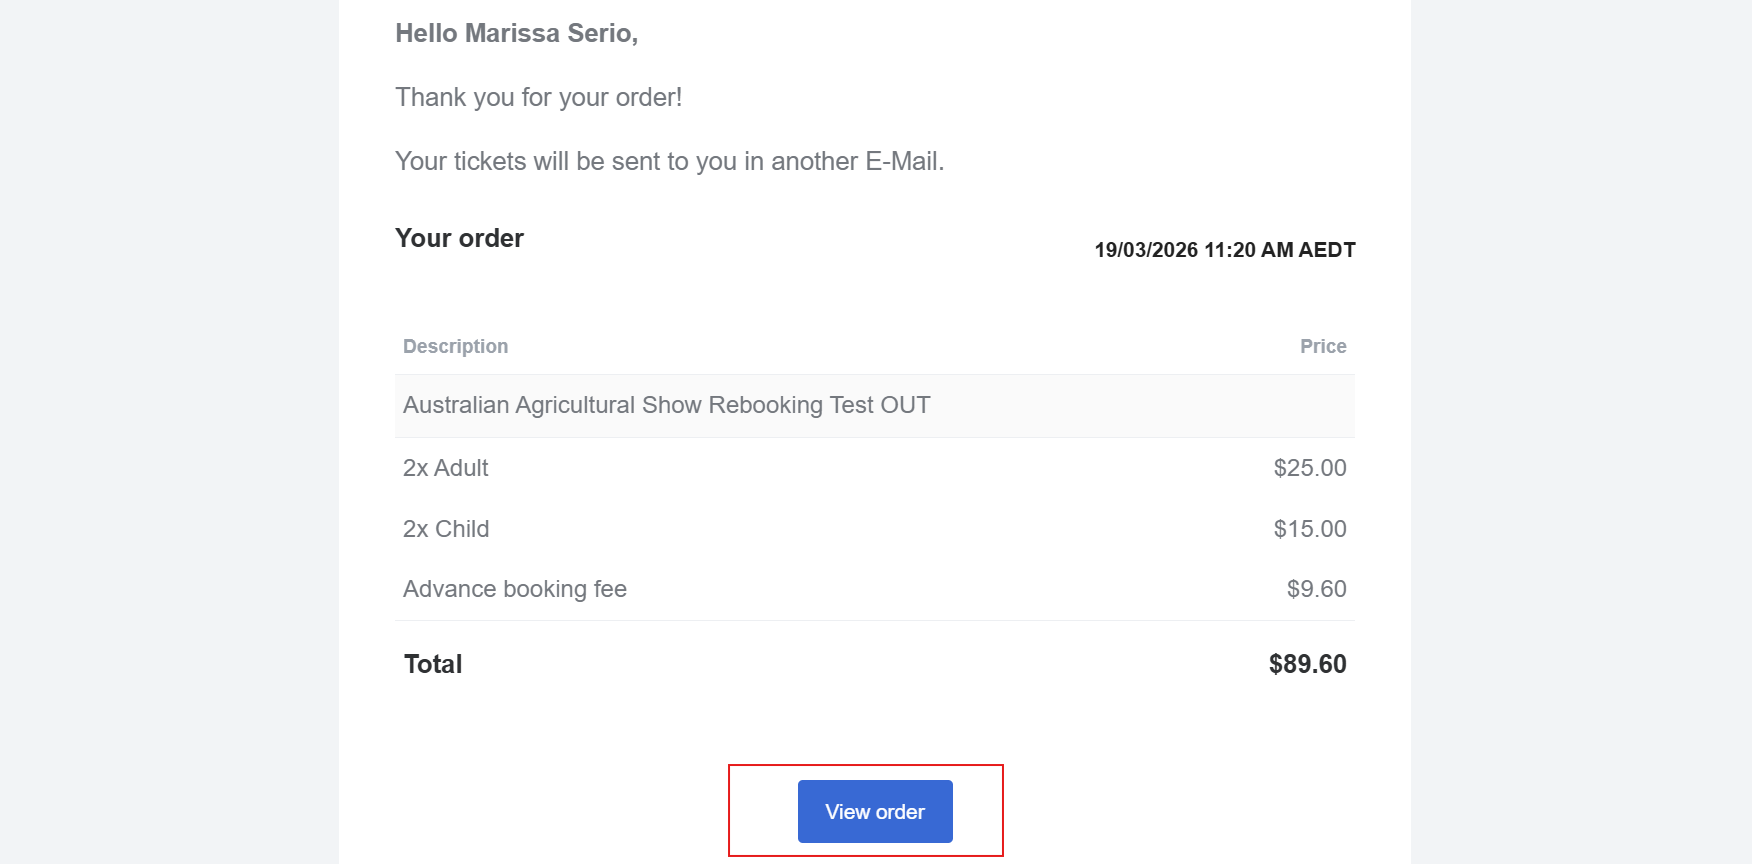Click the word E-Mail in the message
The width and height of the screenshot is (1752, 864).
[902, 161]
